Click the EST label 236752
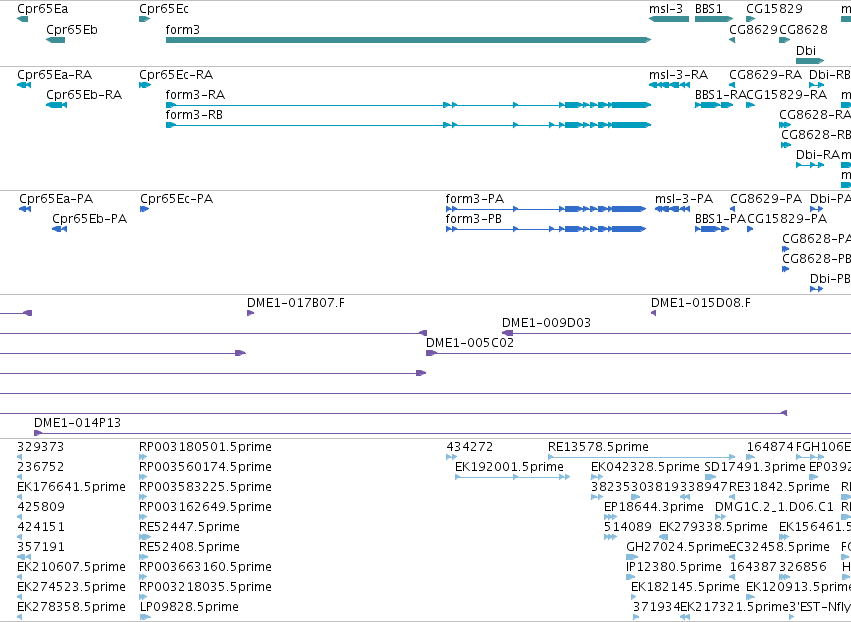The width and height of the screenshot is (851, 622). (41, 467)
